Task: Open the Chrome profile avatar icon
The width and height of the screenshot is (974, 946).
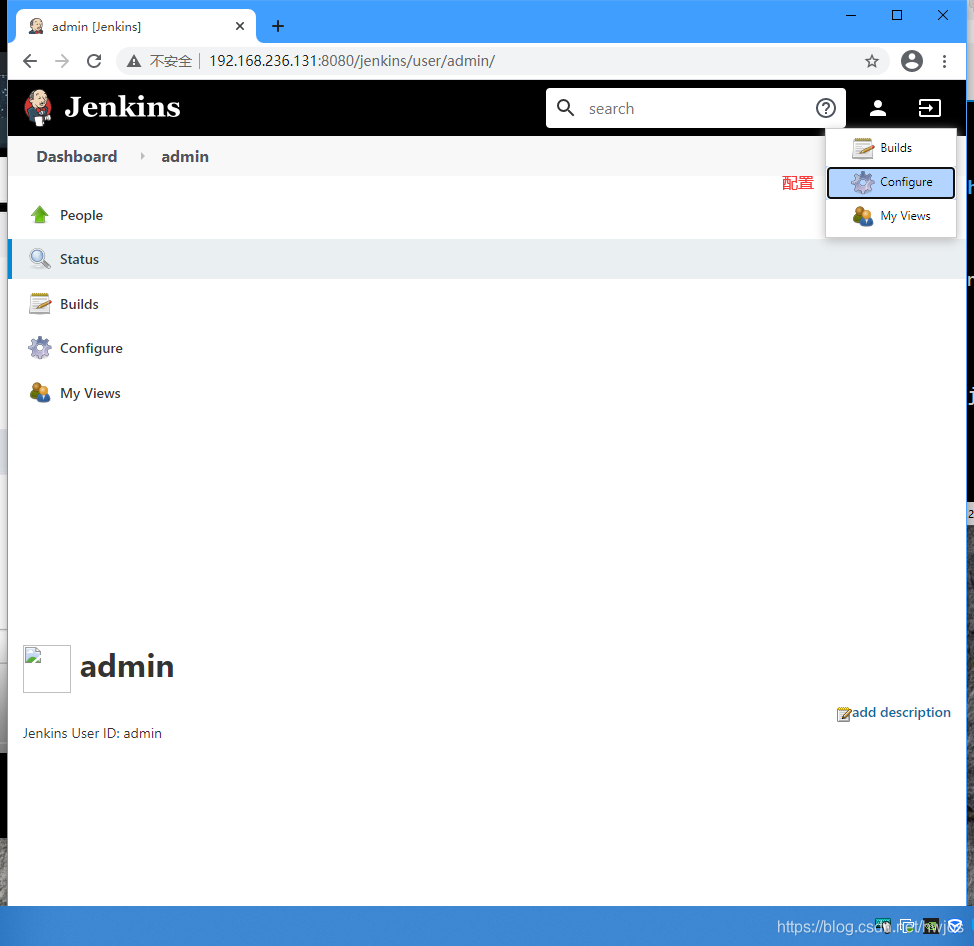Action: click(911, 61)
